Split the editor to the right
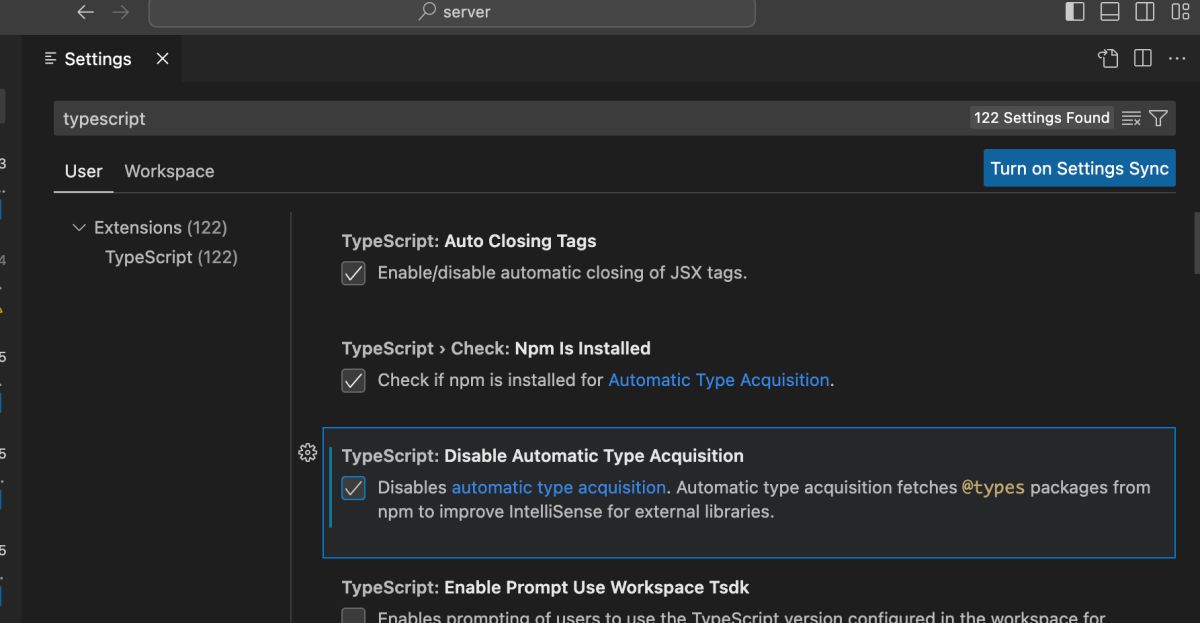 pyautogui.click(x=1143, y=59)
